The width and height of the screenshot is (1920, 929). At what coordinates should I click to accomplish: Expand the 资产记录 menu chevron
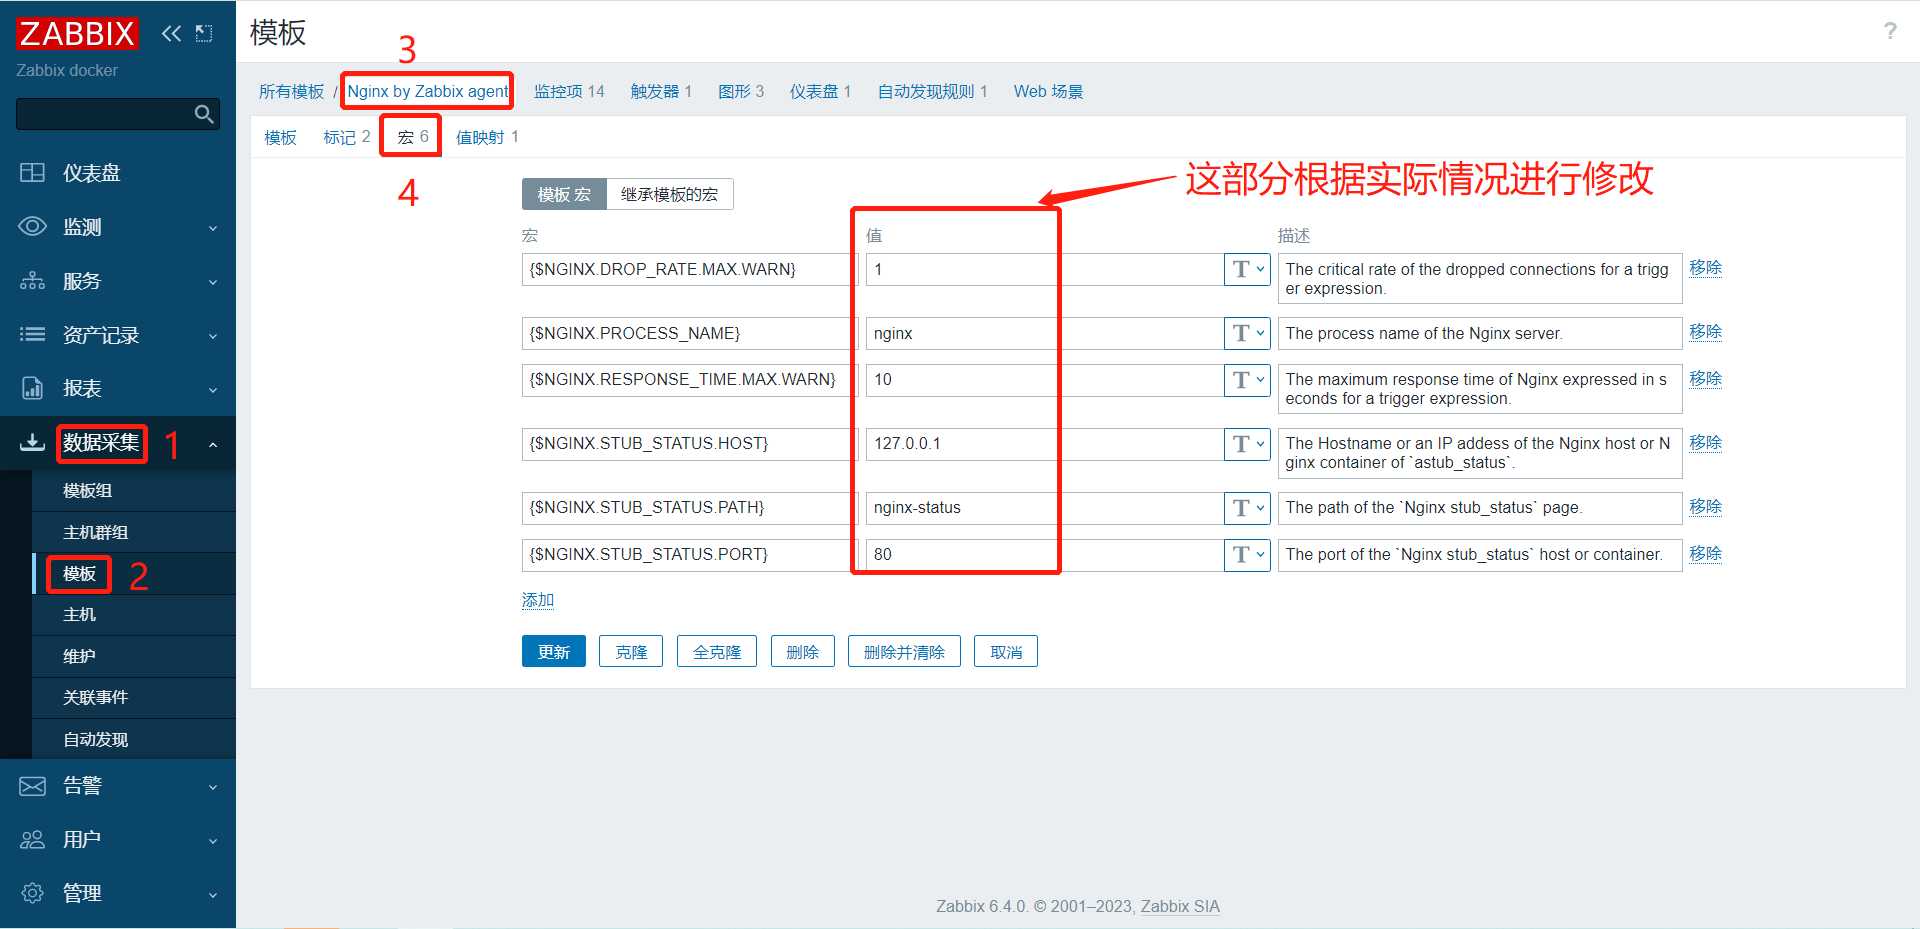click(x=213, y=336)
